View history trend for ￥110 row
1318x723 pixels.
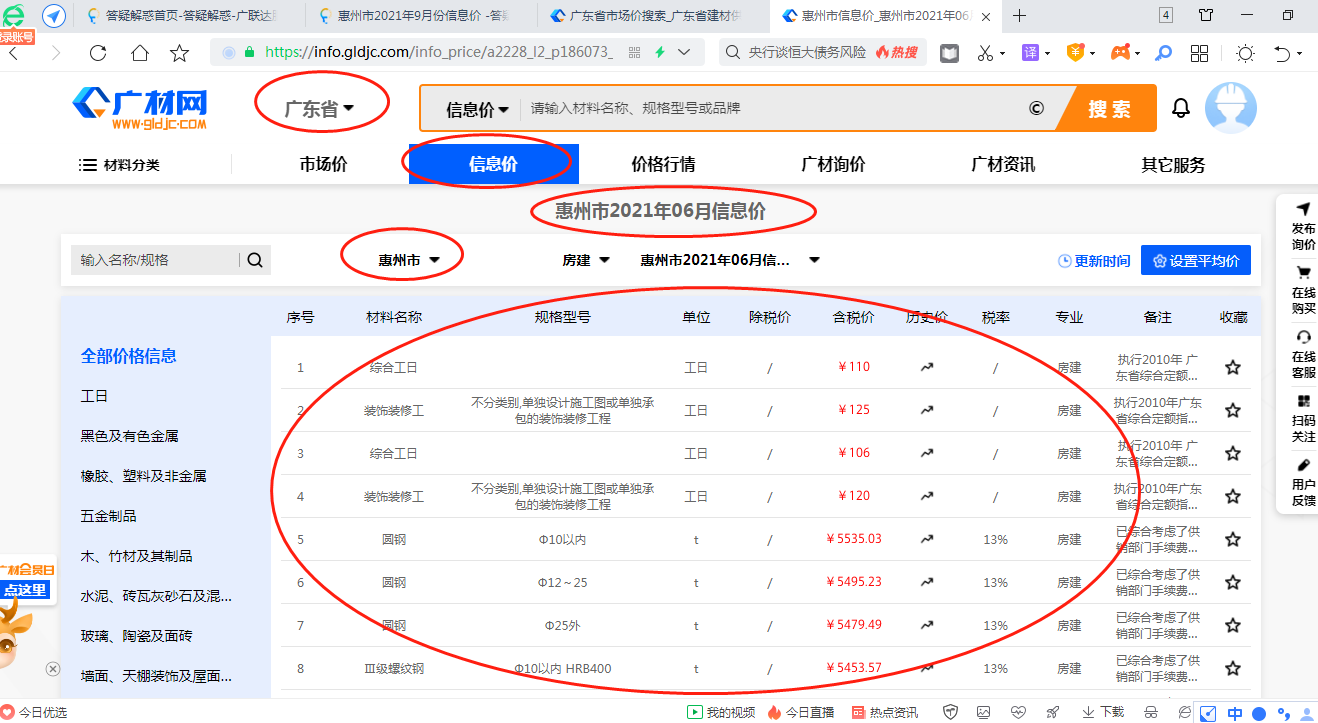(x=927, y=367)
